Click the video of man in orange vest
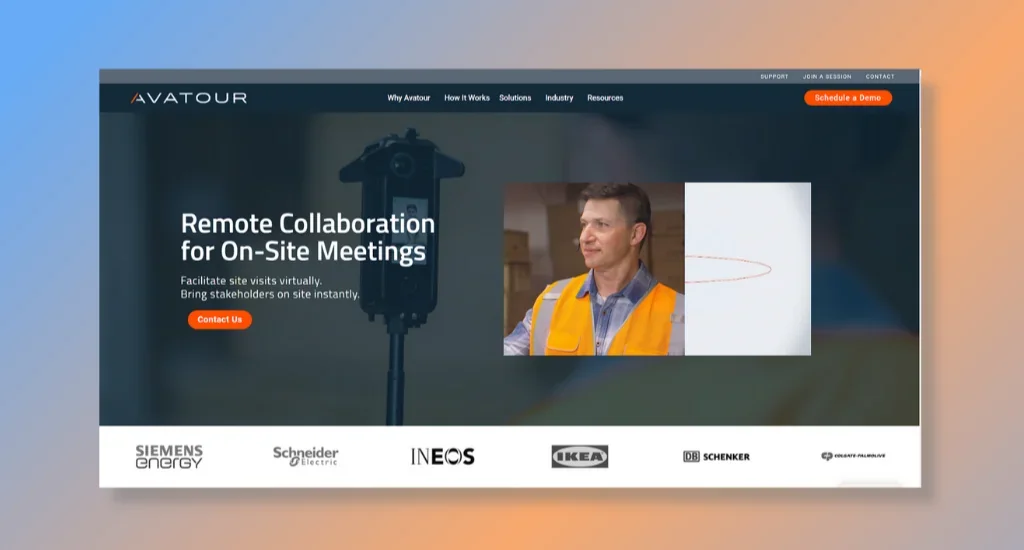The height and width of the screenshot is (550, 1024). 594,269
